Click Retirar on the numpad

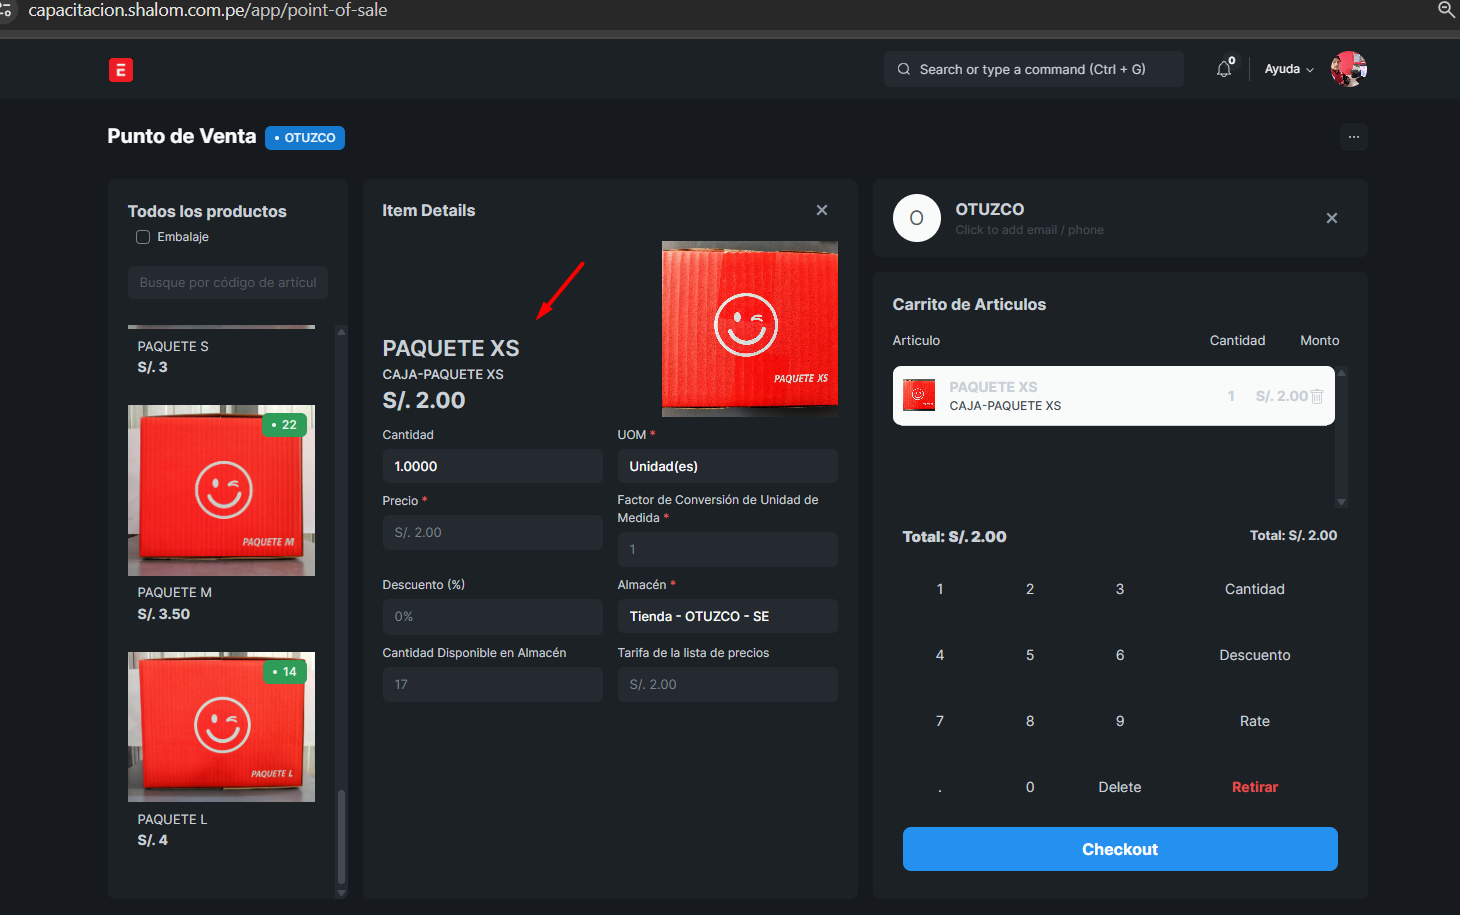point(1254,787)
